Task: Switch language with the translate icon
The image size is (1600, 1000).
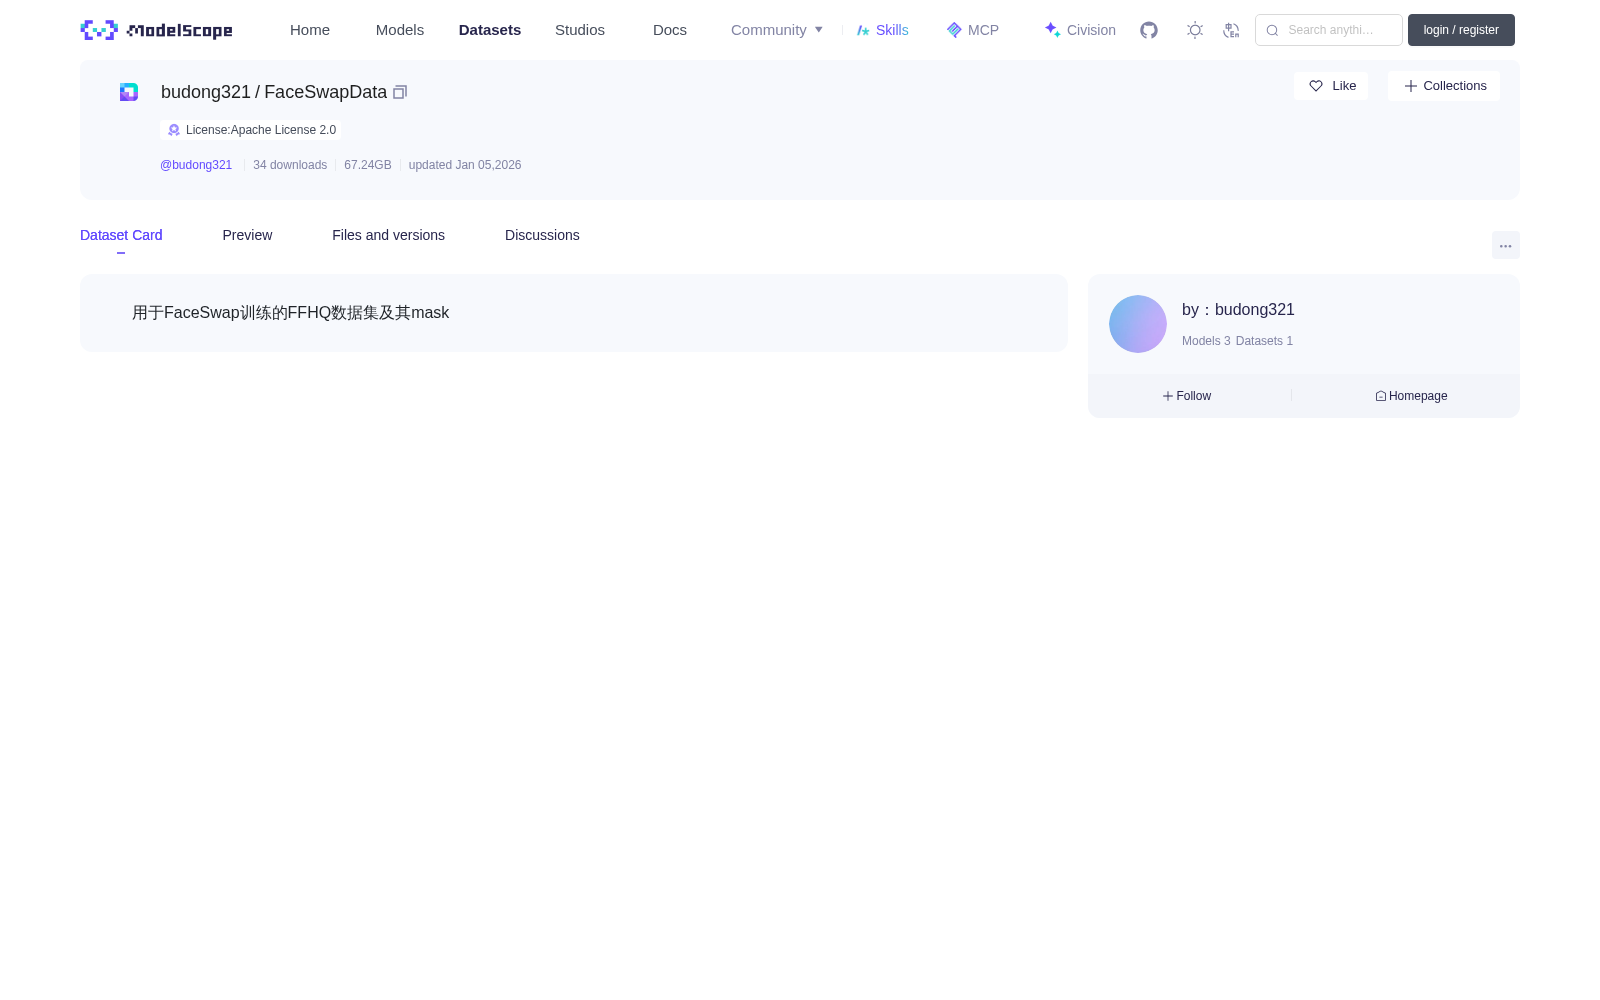Action: 1231,30
